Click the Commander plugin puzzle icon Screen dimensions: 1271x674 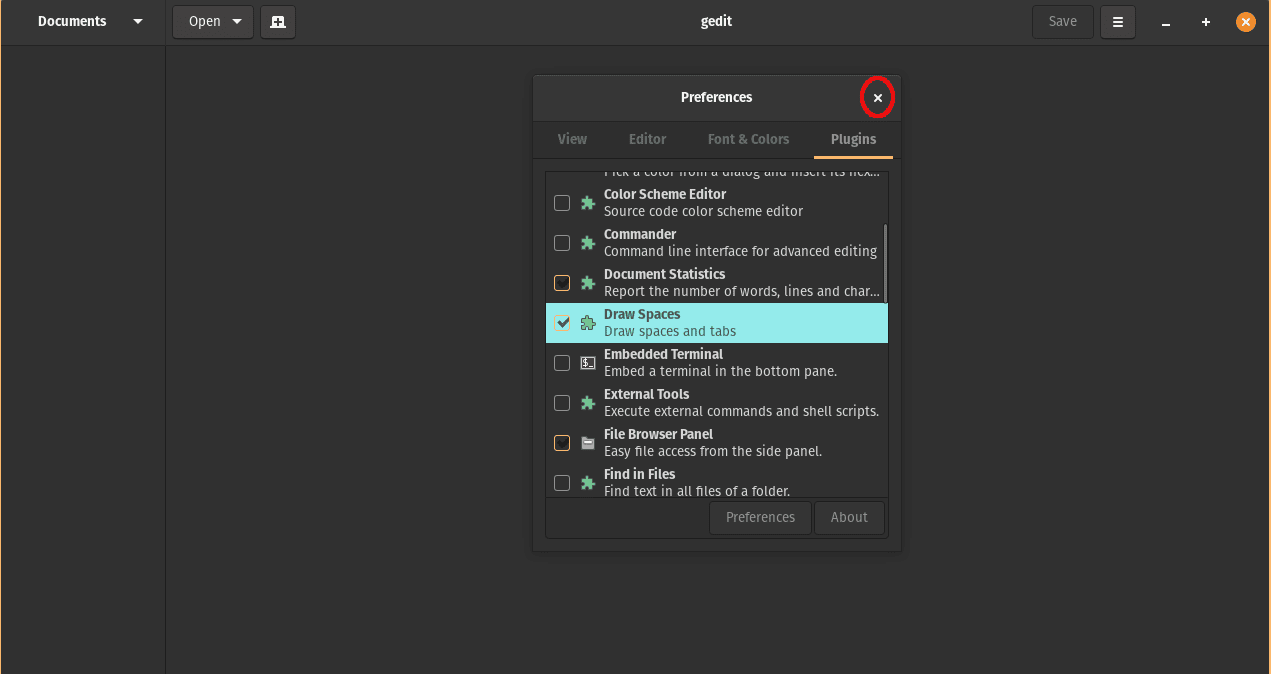[588, 243]
